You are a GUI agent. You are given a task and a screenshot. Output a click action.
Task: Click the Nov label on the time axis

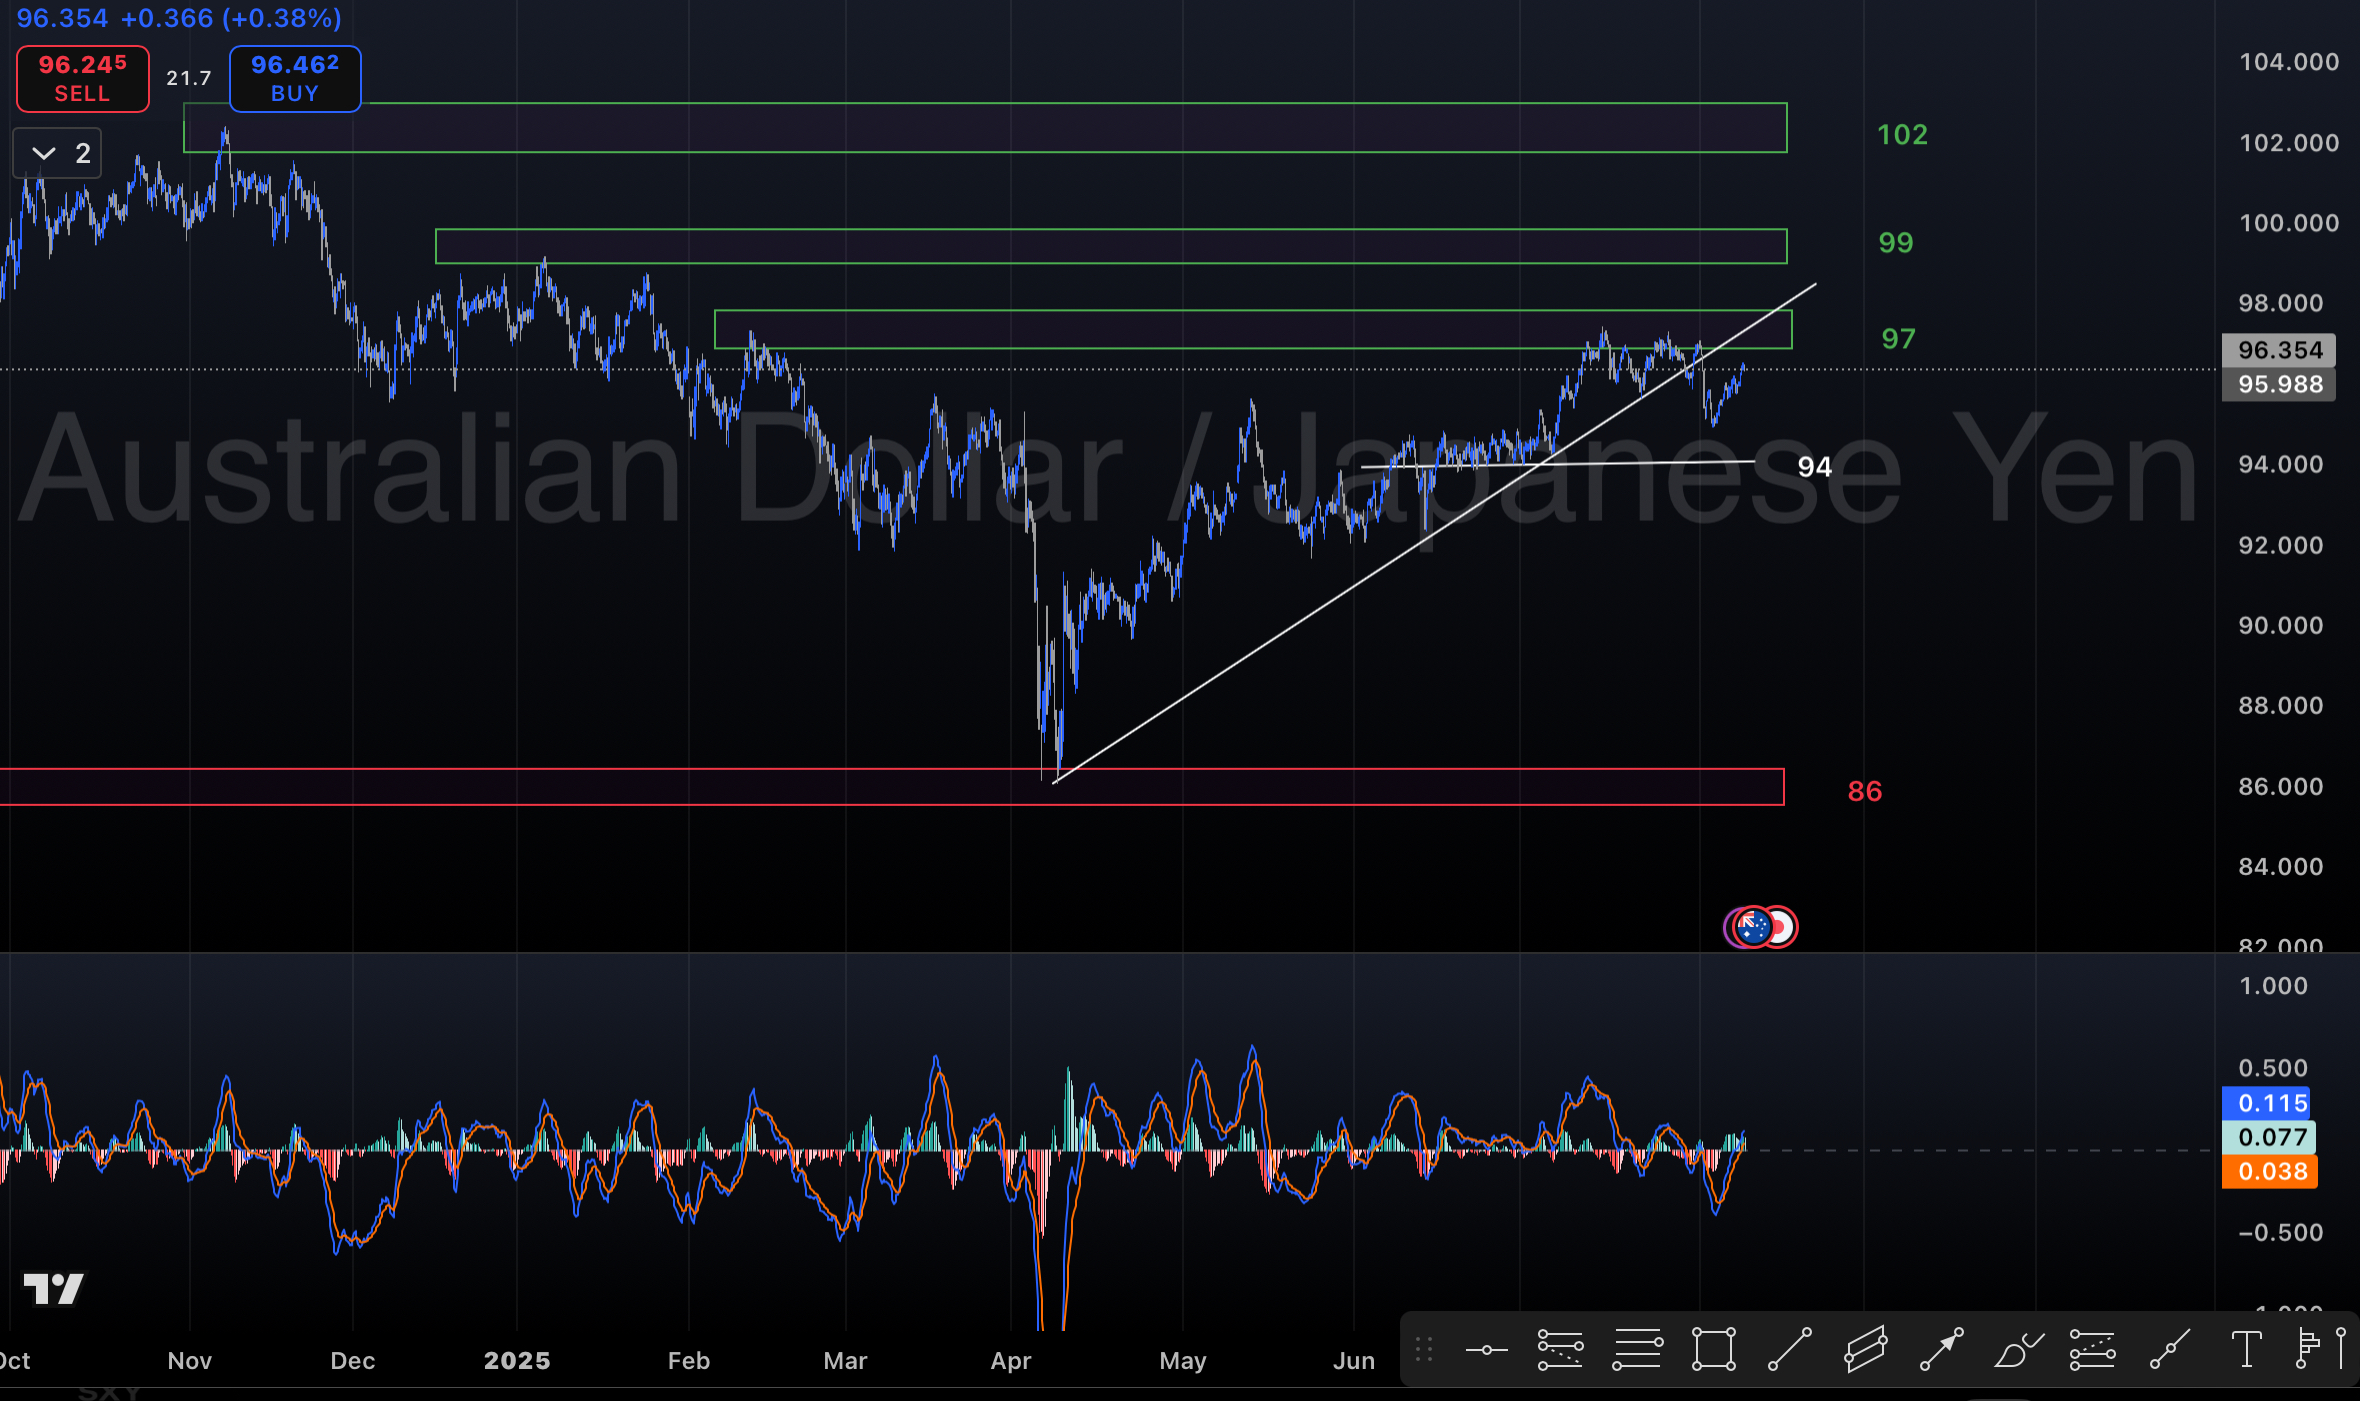point(190,1361)
